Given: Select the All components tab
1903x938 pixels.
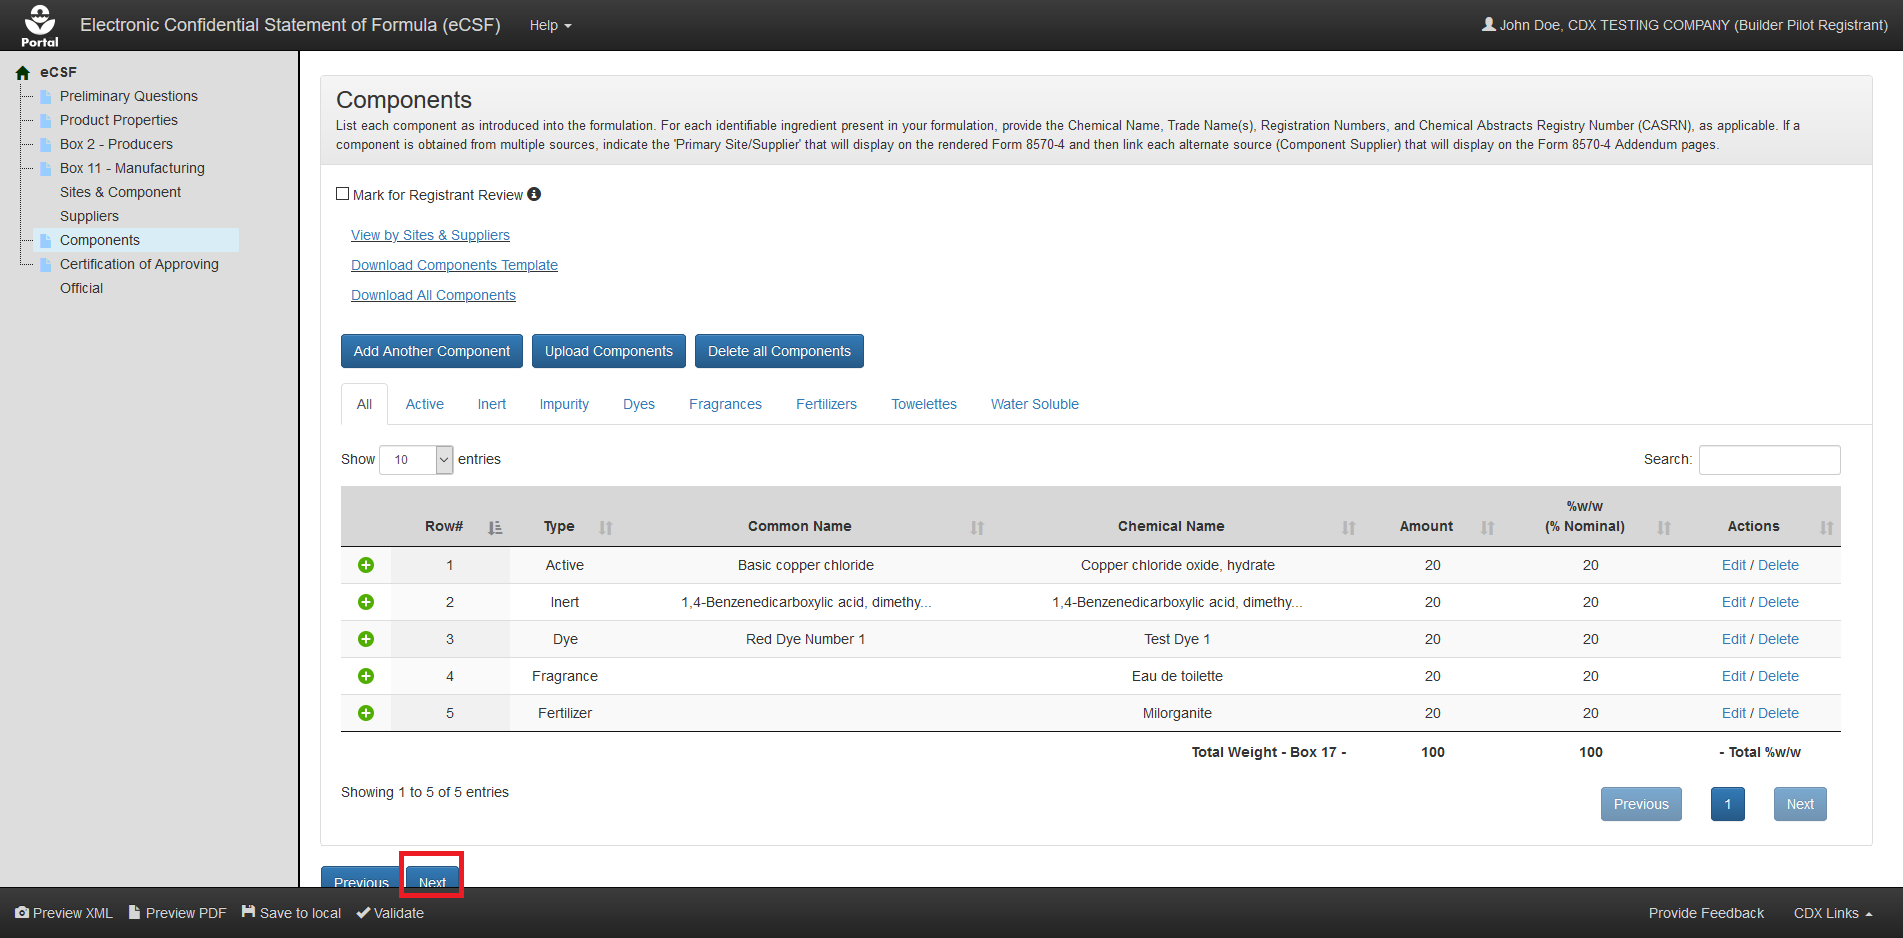Looking at the screenshot, I should pos(364,404).
